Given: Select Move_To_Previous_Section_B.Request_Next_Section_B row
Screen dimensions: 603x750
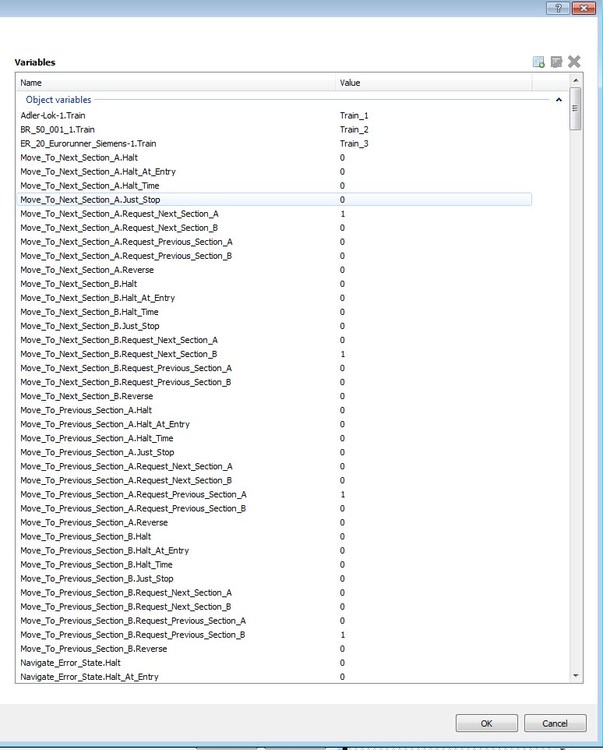Looking at the screenshot, I should click(x=274, y=607).
